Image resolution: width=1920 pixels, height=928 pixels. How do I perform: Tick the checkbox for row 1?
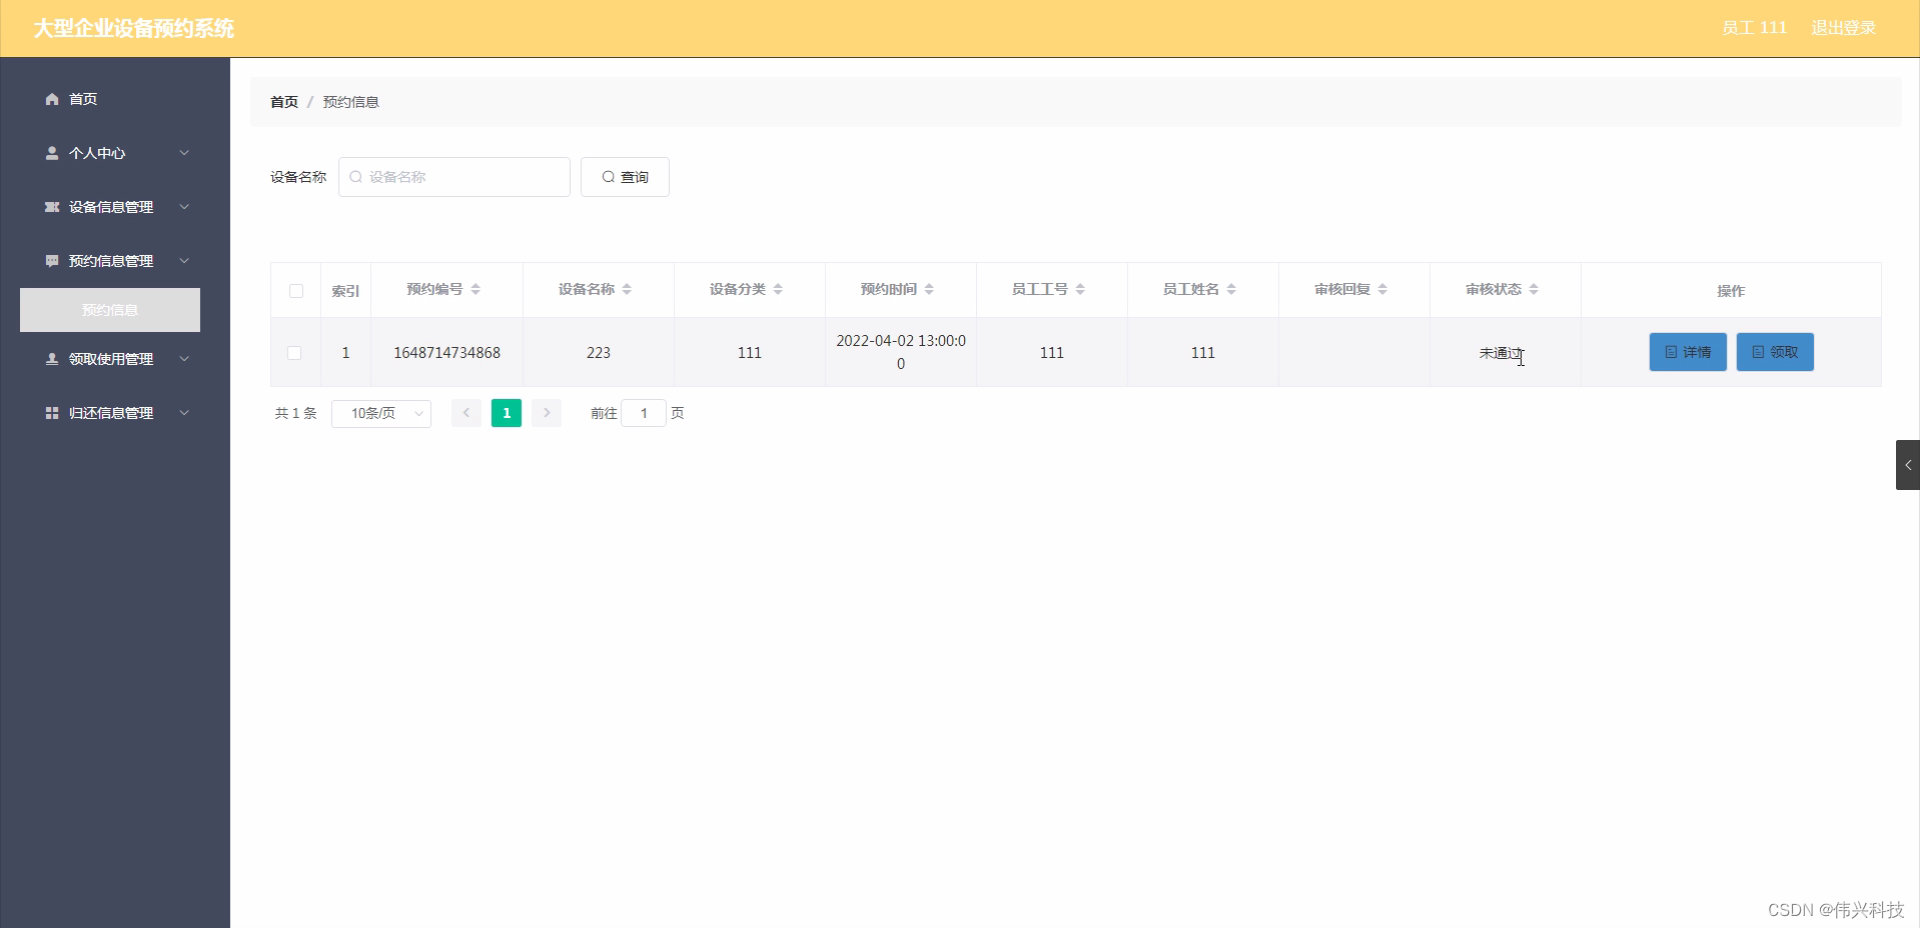point(294,353)
